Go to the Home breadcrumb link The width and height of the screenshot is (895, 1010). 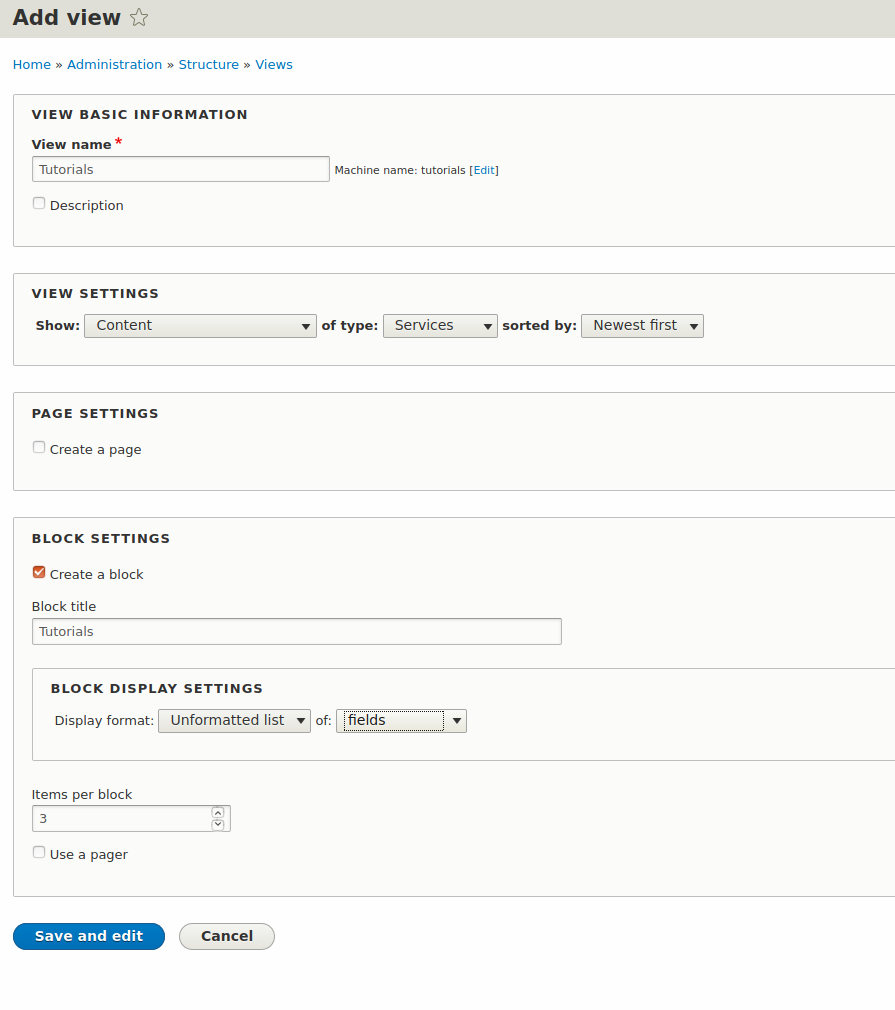pyautogui.click(x=31, y=65)
